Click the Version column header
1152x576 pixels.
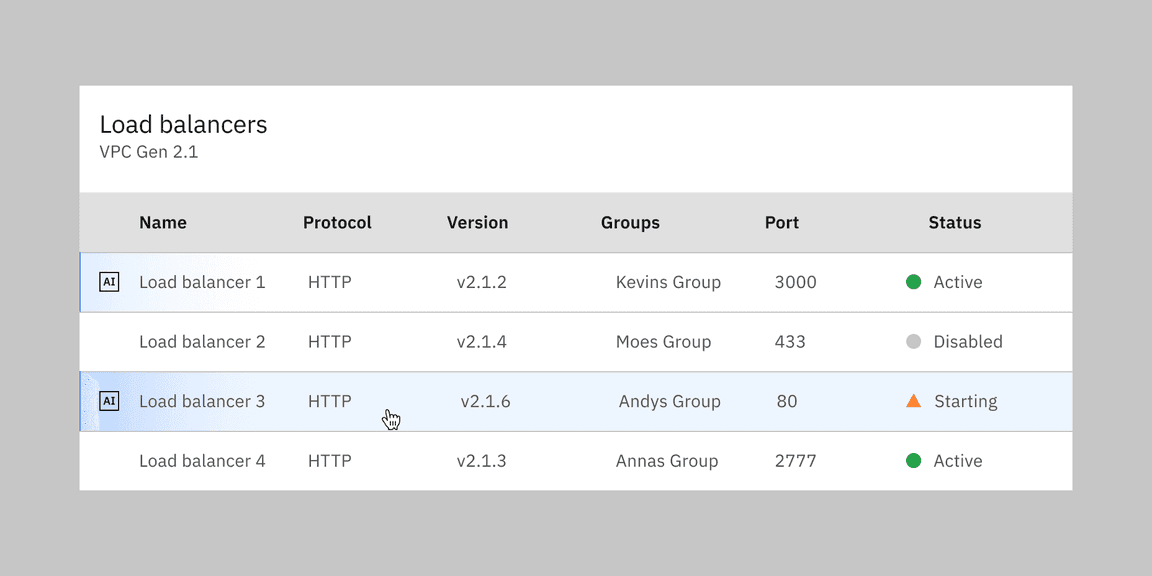477,223
